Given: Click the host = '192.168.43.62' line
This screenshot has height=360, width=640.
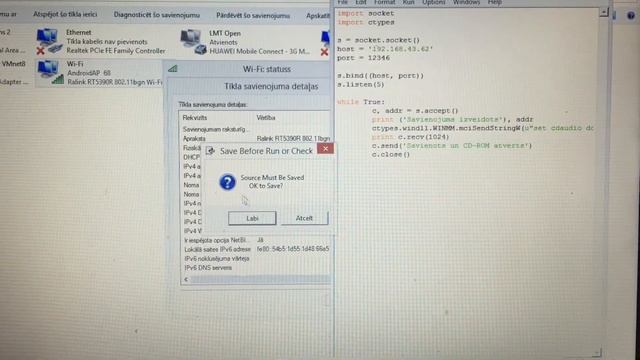Looking at the screenshot, I should (x=384, y=49).
